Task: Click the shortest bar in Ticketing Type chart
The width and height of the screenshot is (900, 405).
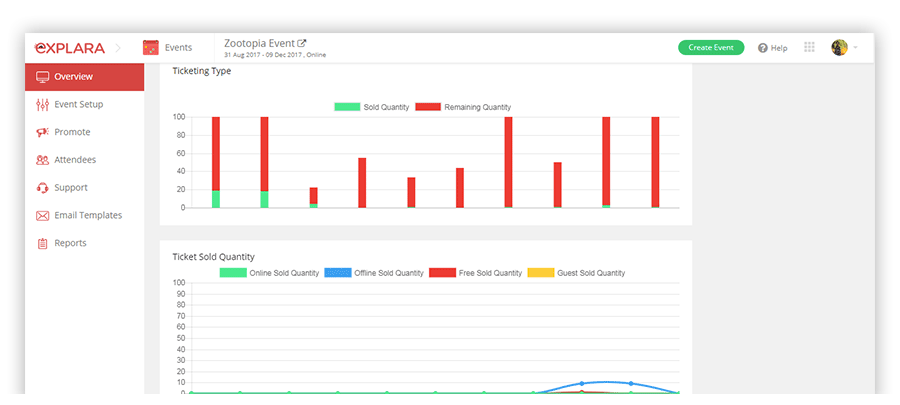Action: tap(313, 197)
